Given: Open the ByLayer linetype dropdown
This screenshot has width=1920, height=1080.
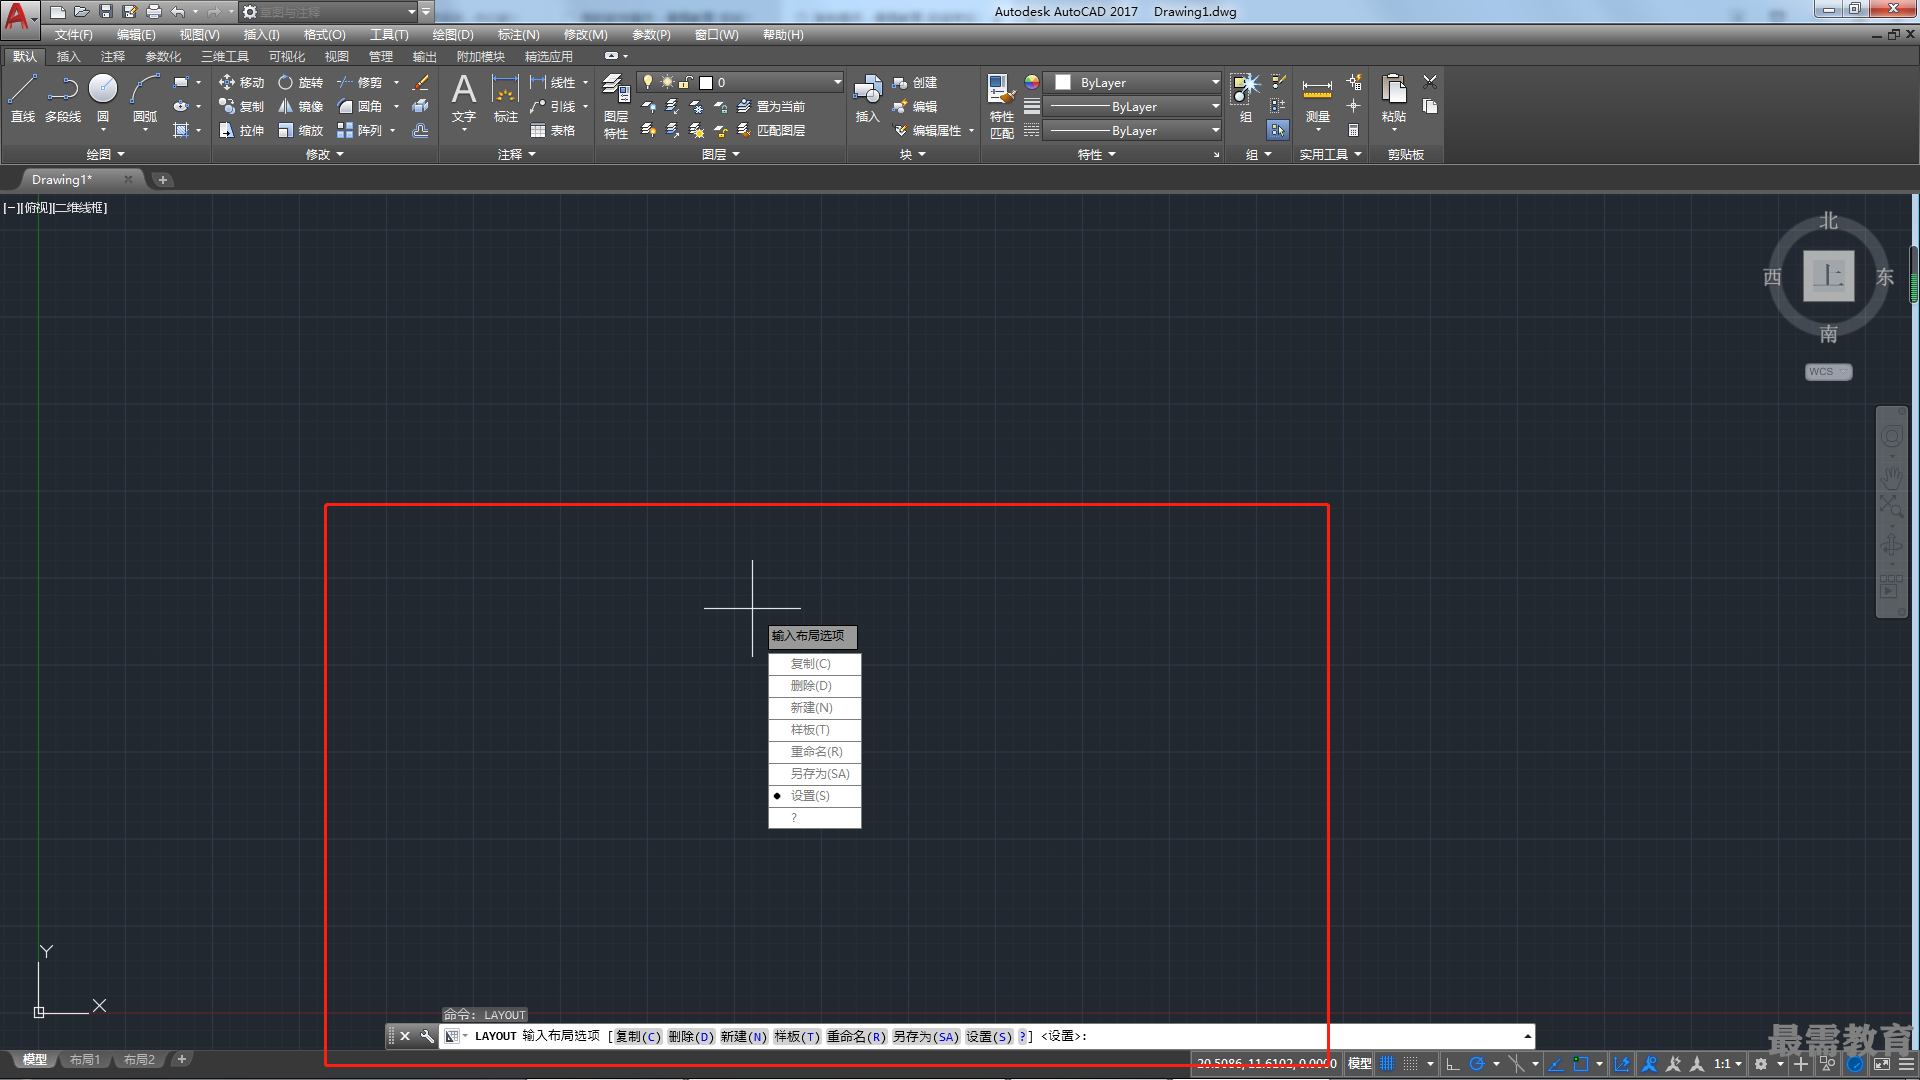Looking at the screenshot, I should 1133,130.
